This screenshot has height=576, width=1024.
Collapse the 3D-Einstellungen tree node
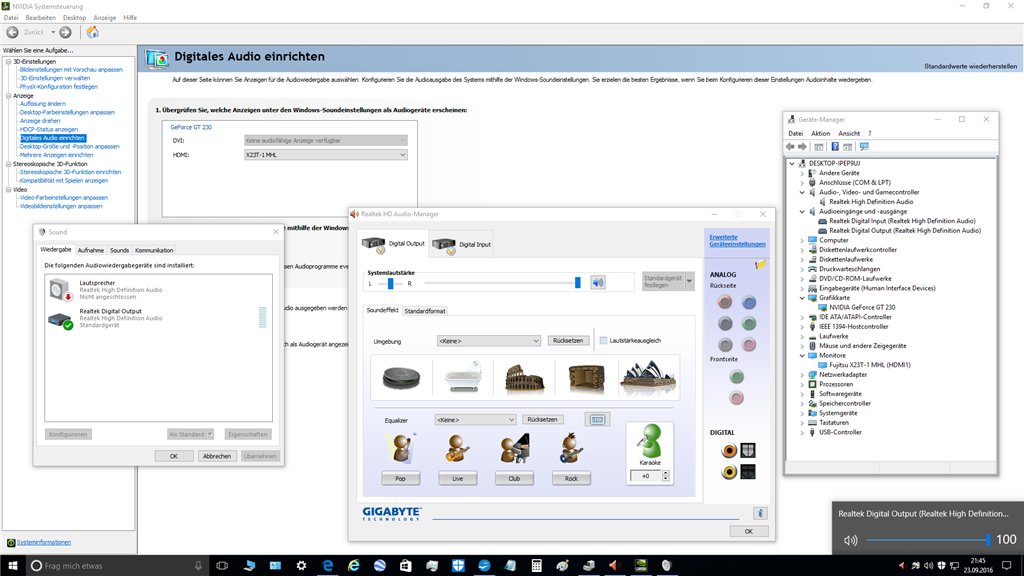(8, 61)
